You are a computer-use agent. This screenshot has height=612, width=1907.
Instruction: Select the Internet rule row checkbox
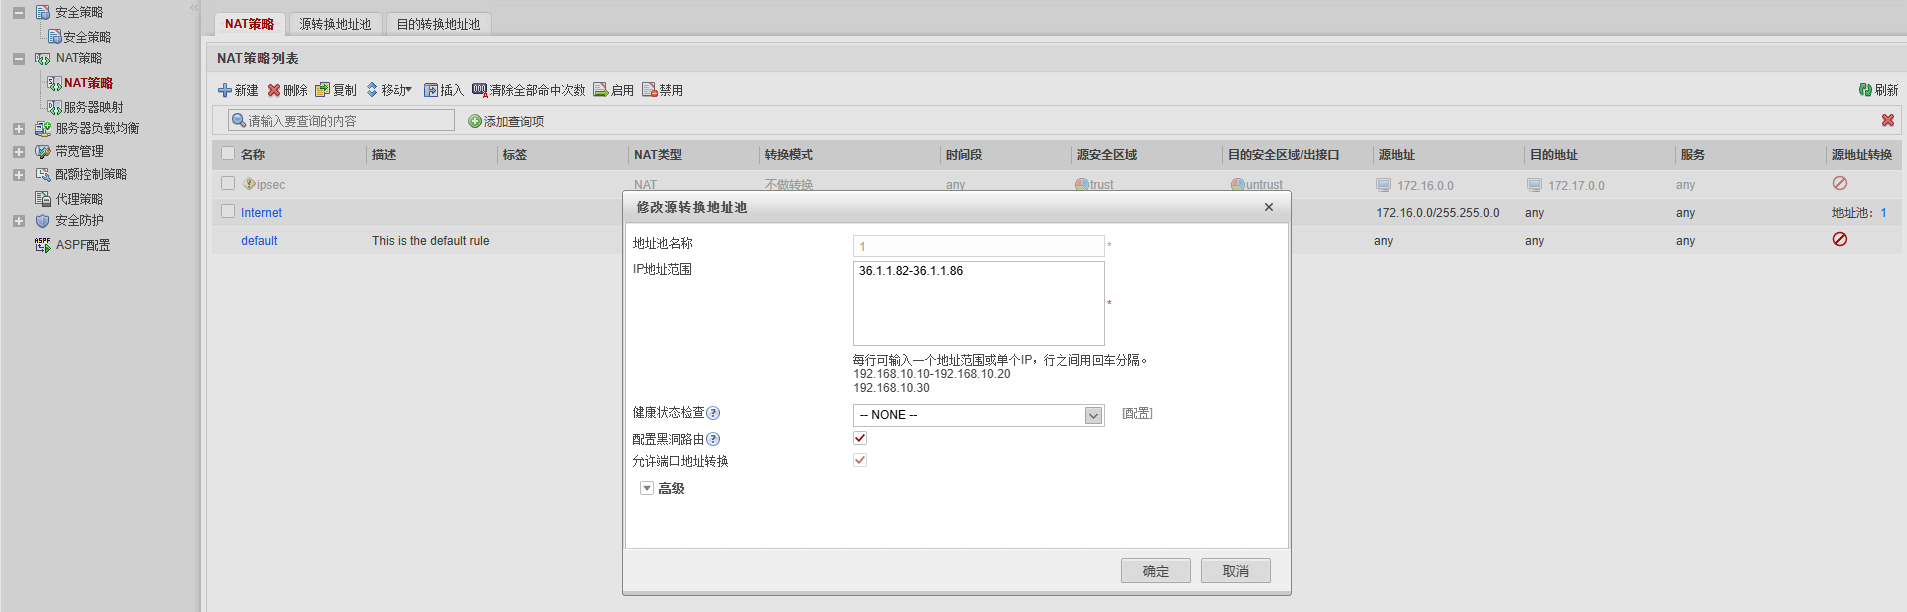228,212
